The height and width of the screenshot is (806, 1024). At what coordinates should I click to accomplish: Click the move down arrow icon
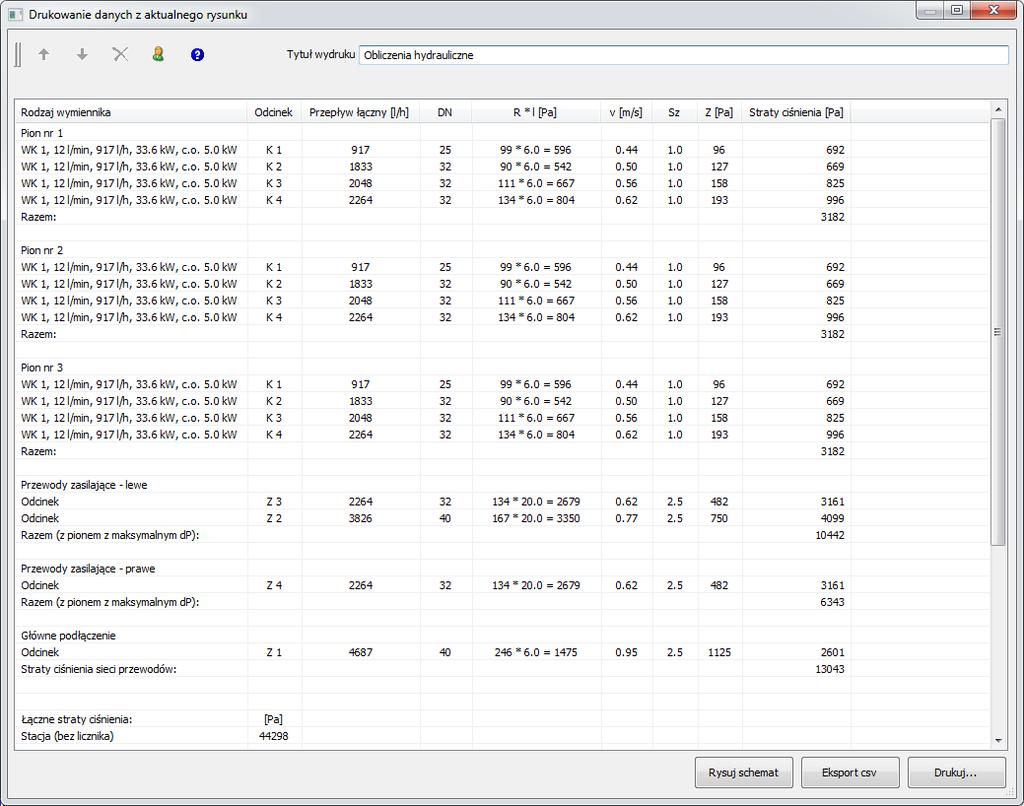coord(82,54)
